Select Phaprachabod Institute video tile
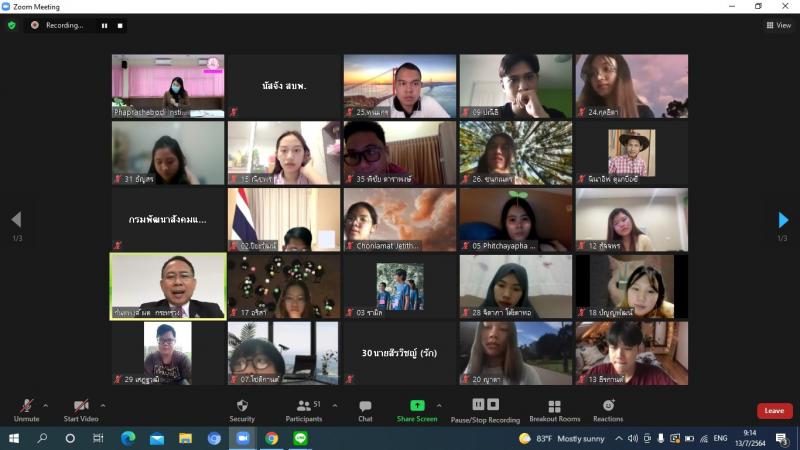 tap(168, 86)
